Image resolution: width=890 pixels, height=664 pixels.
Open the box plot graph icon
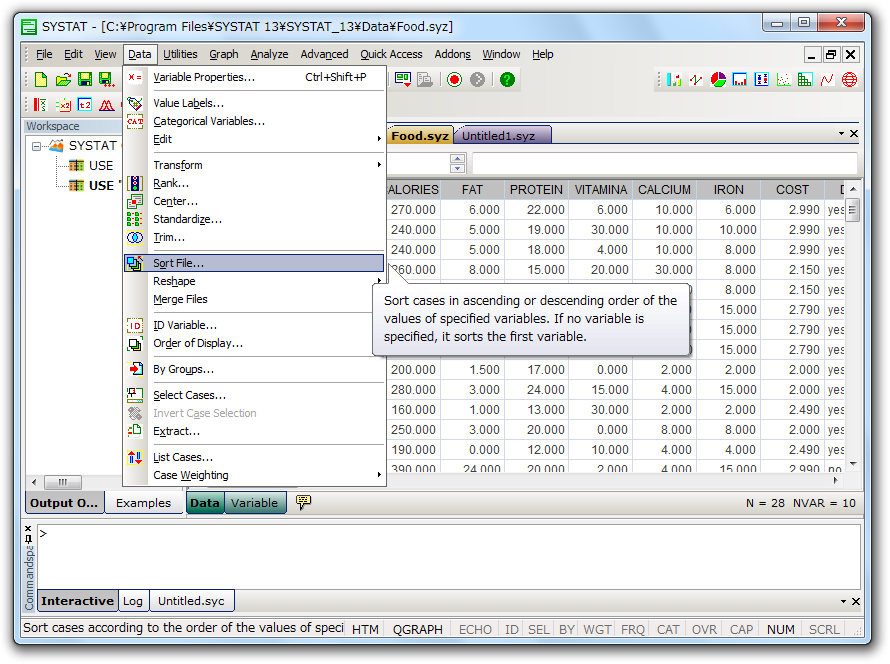(762, 80)
